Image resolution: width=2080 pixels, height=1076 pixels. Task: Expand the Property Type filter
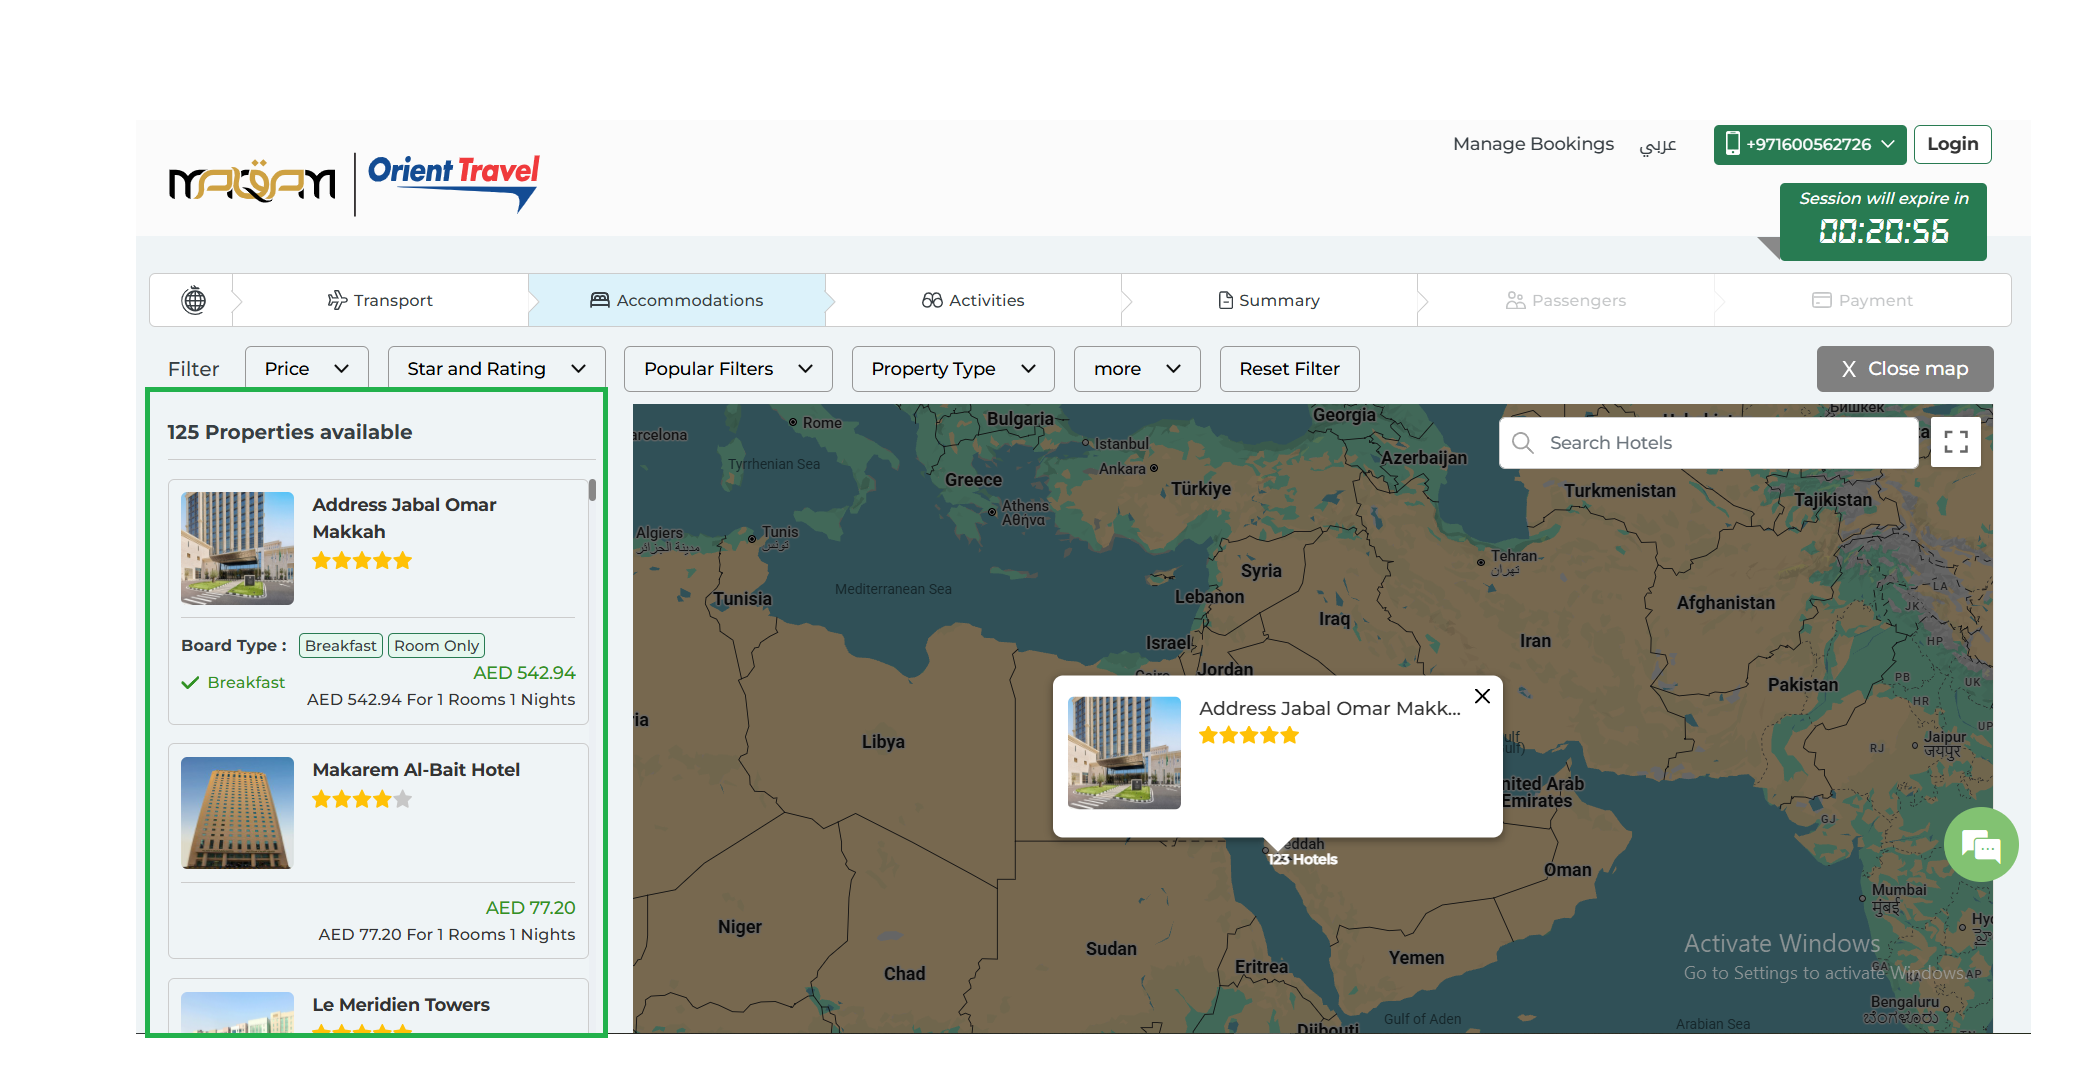tap(952, 369)
